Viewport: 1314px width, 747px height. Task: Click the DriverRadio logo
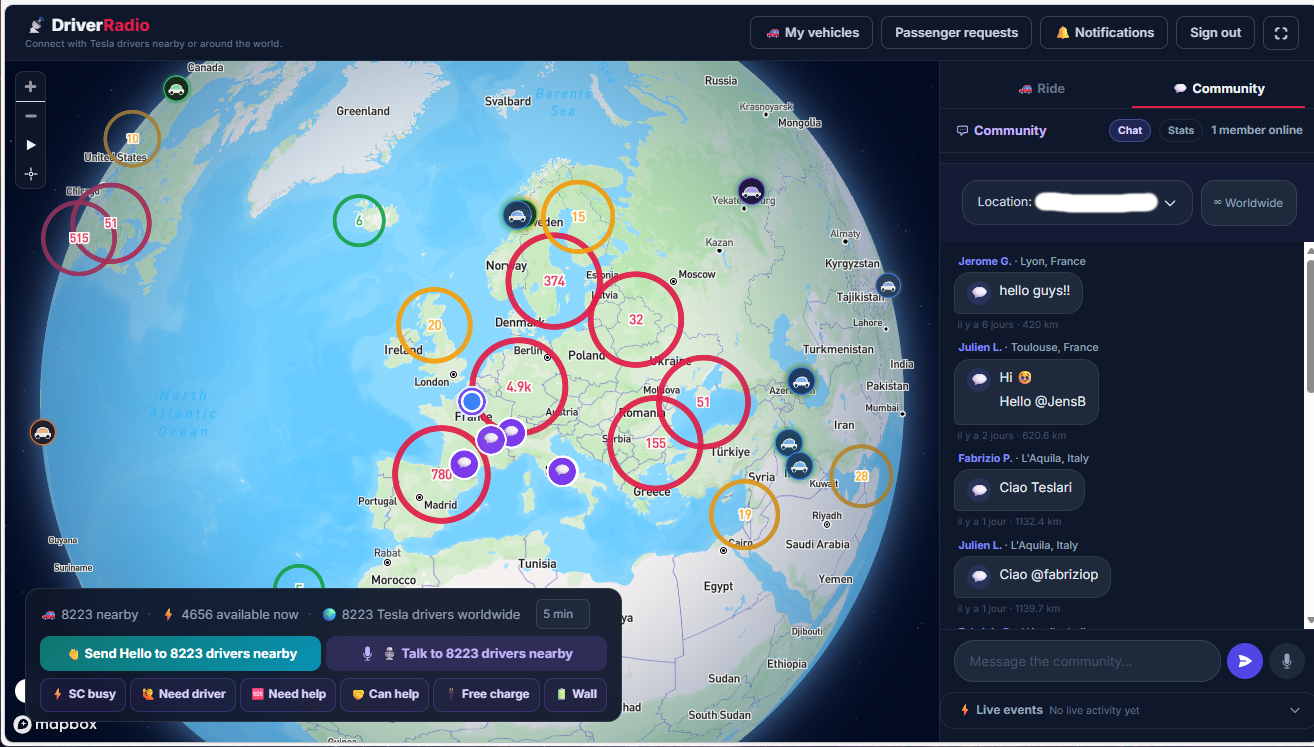coord(88,25)
